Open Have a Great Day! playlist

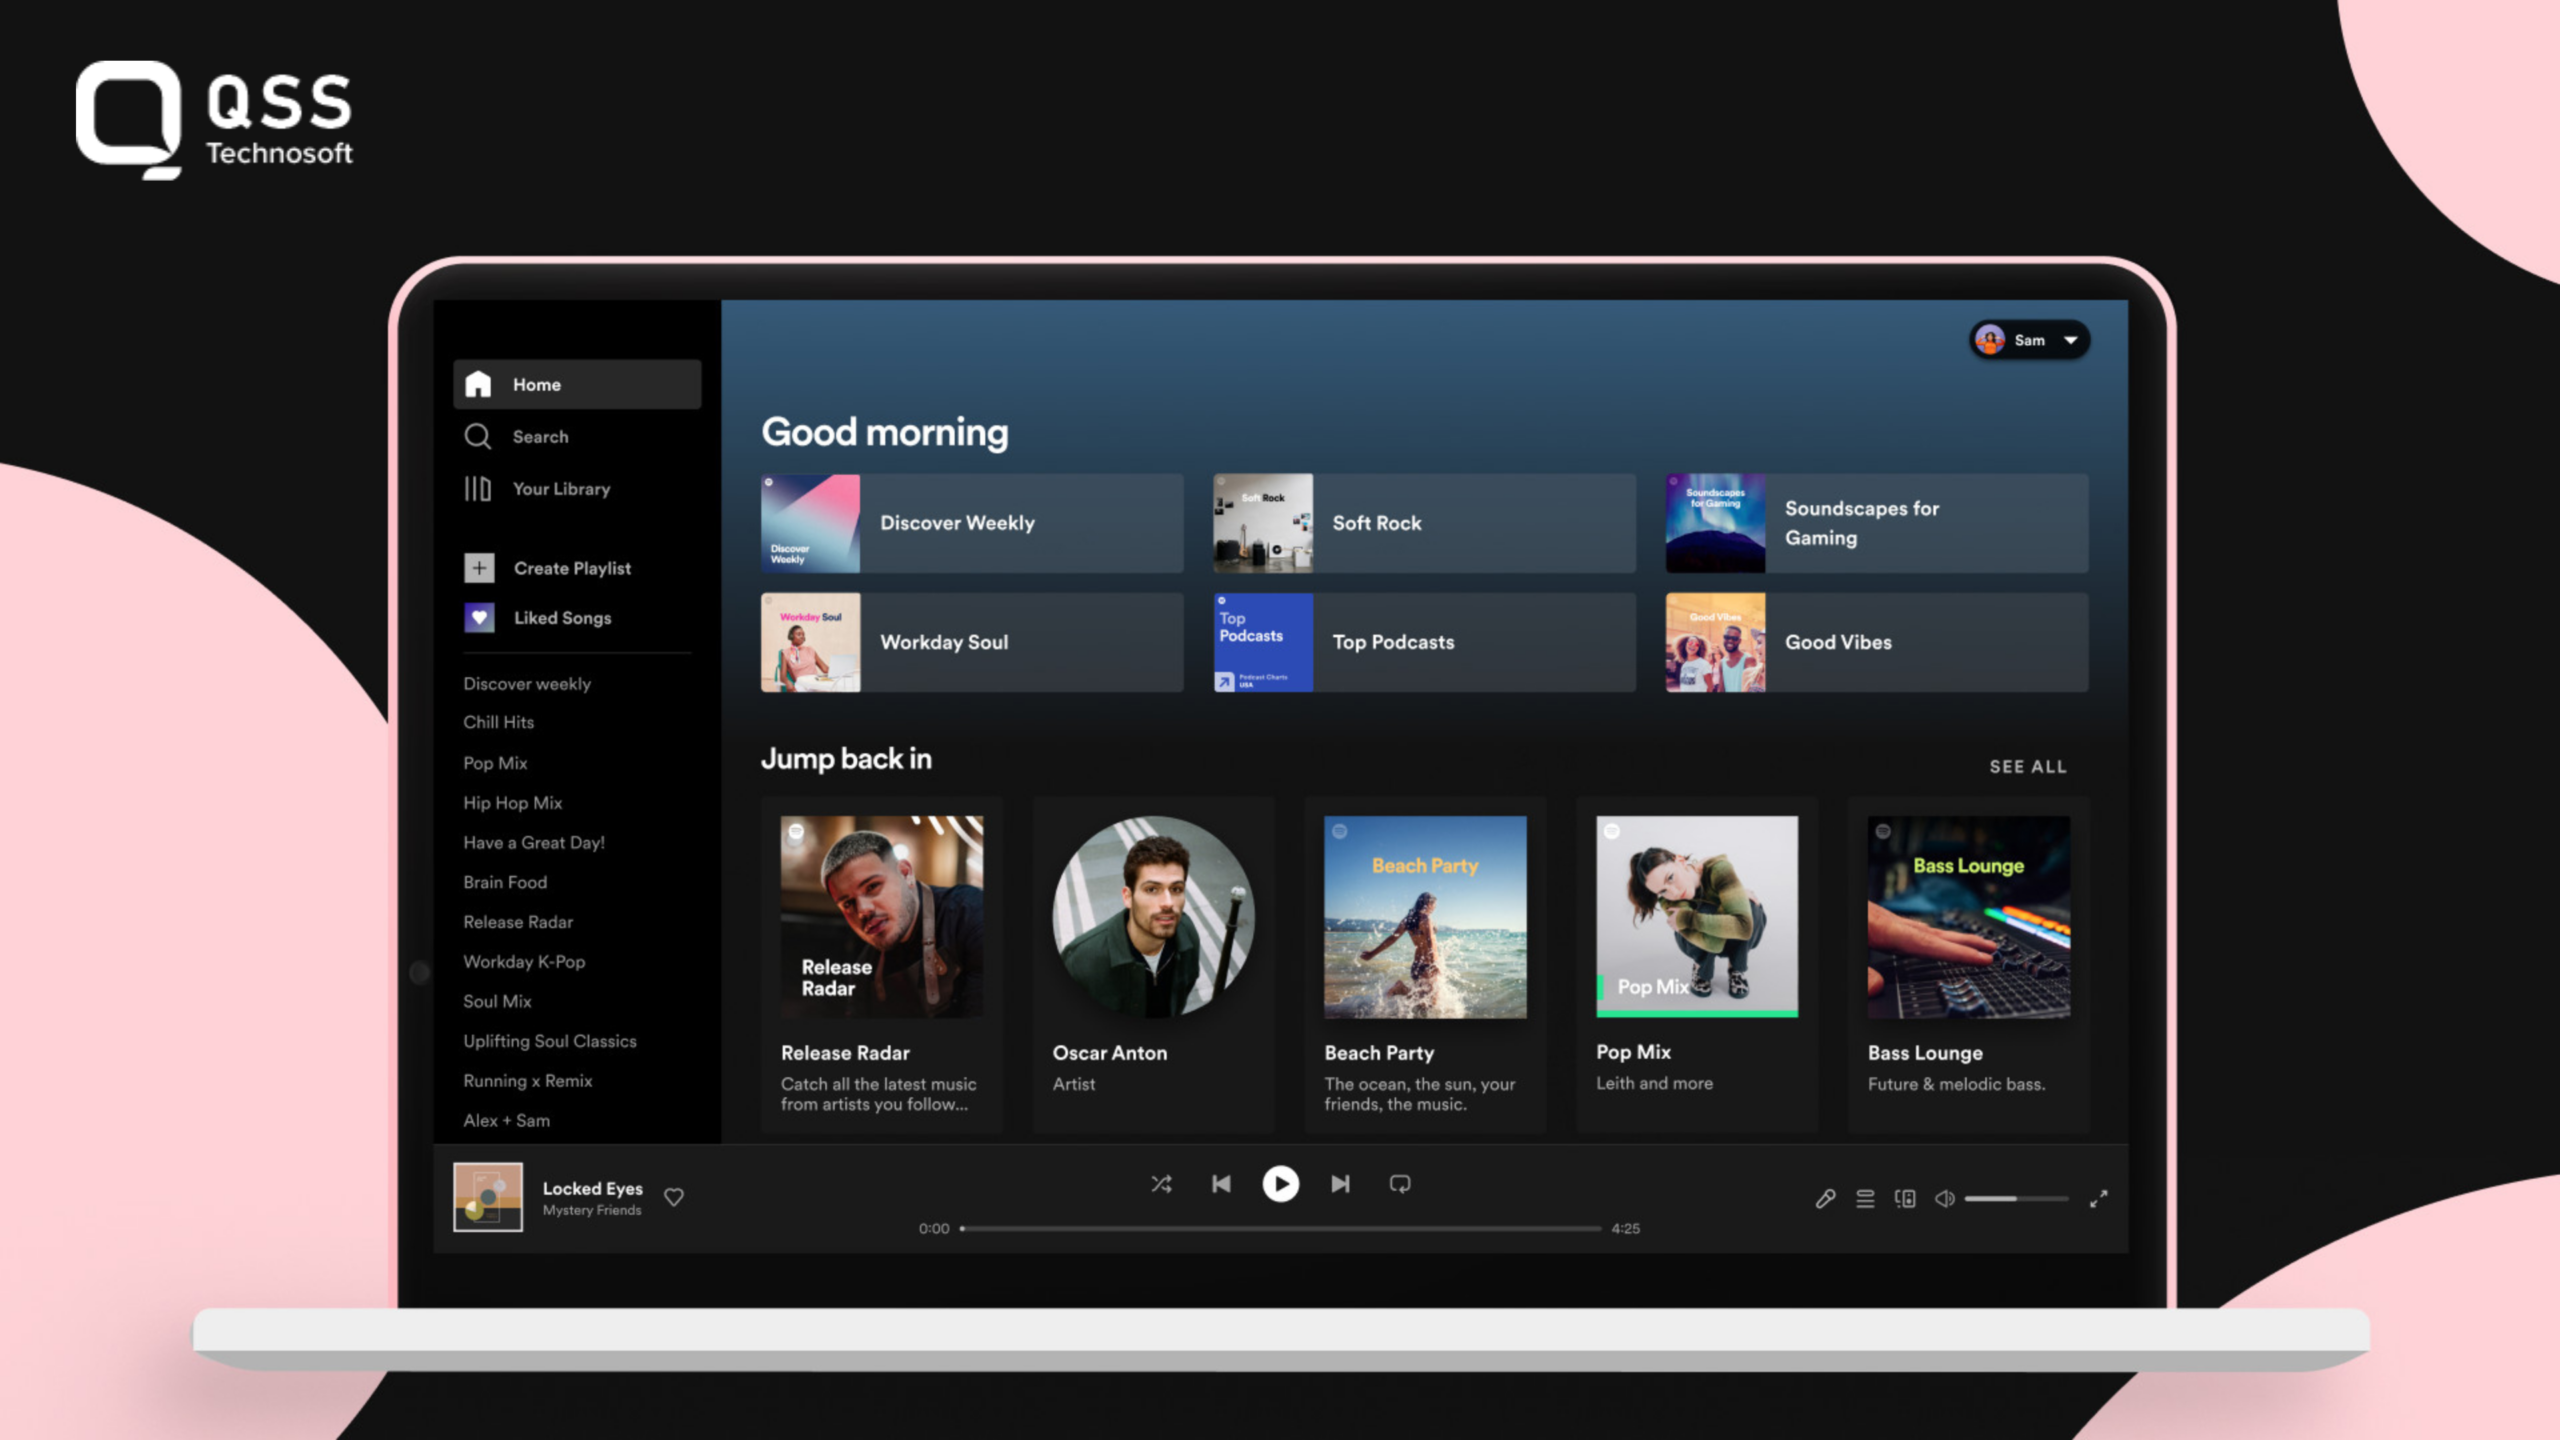coord(534,842)
